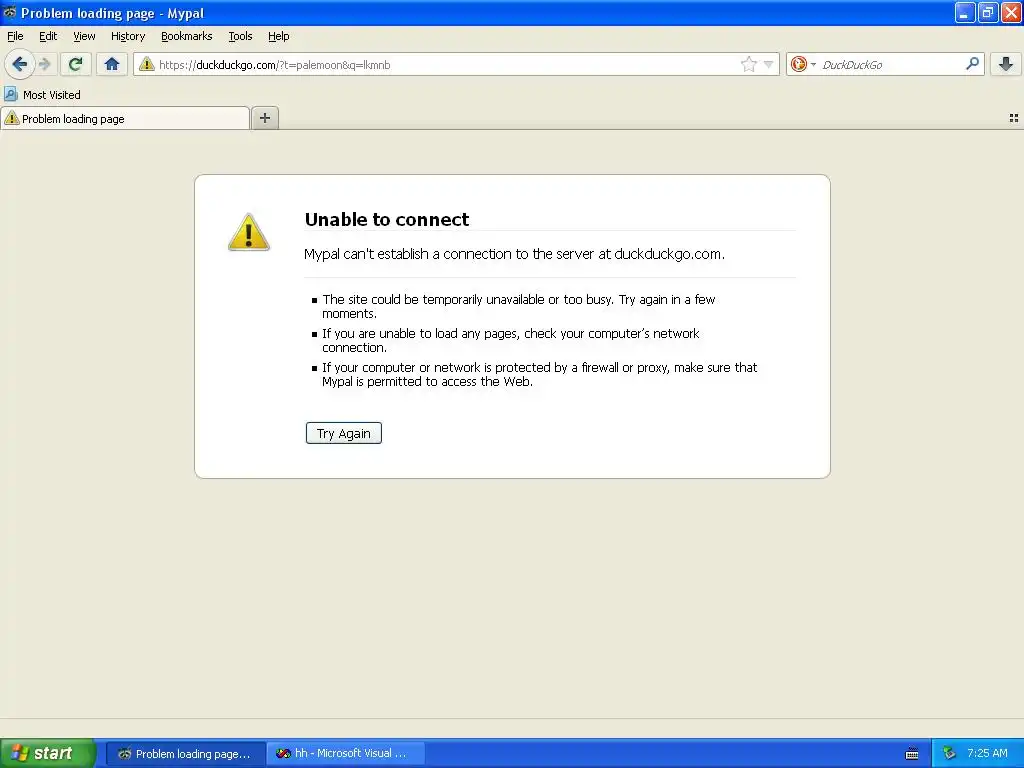Click the Mypal raccoon title bar icon

point(10,12)
